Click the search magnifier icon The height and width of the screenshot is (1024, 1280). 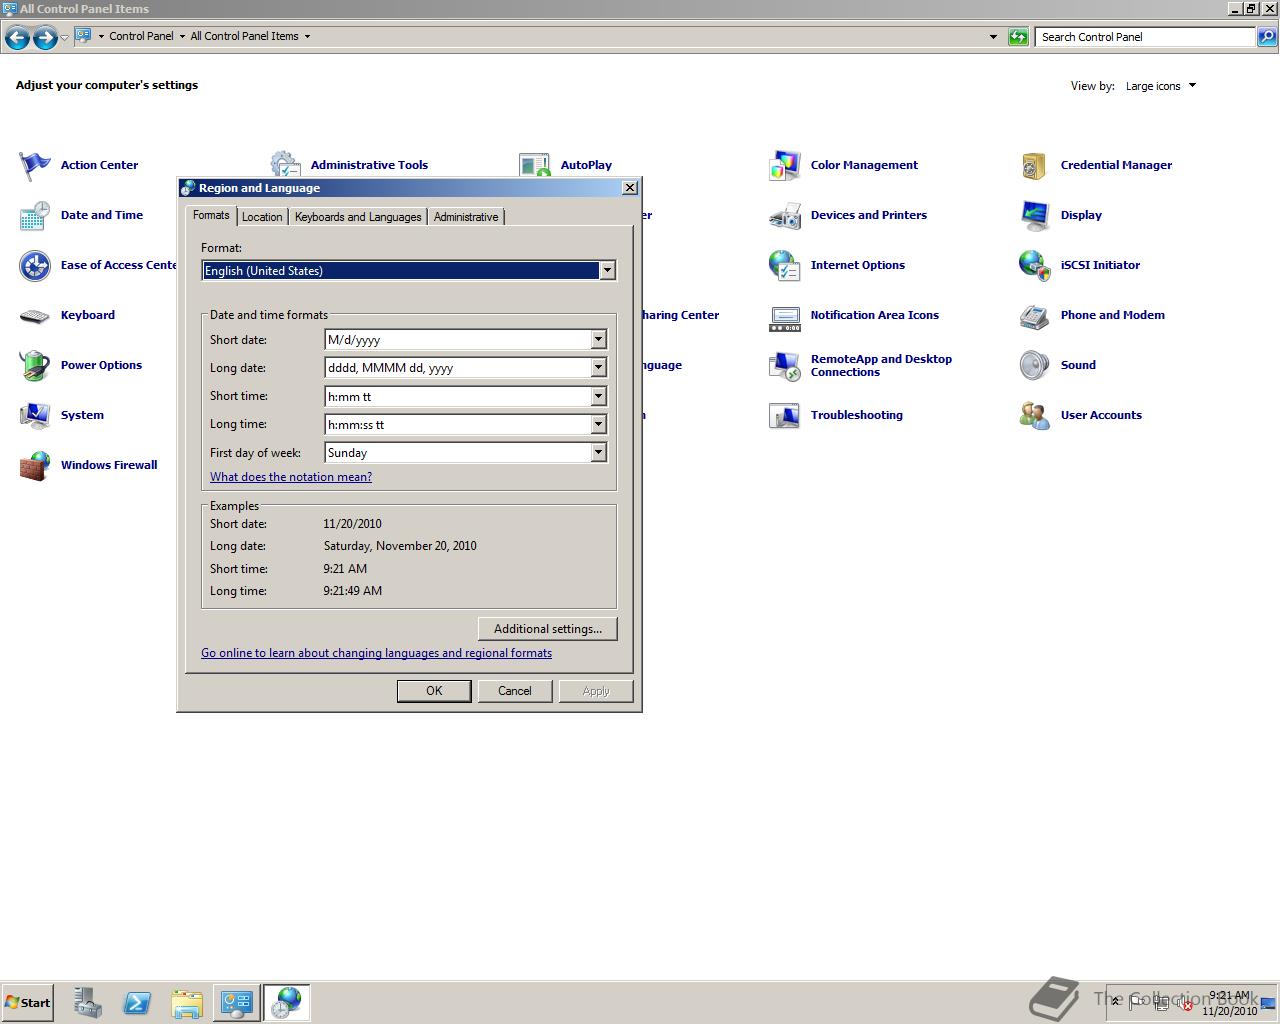[1267, 37]
